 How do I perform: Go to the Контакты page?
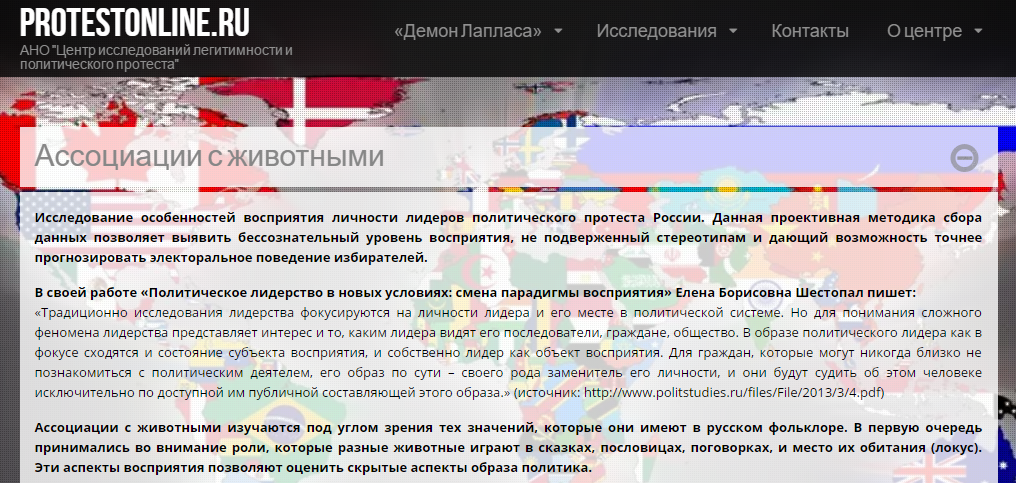[810, 31]
